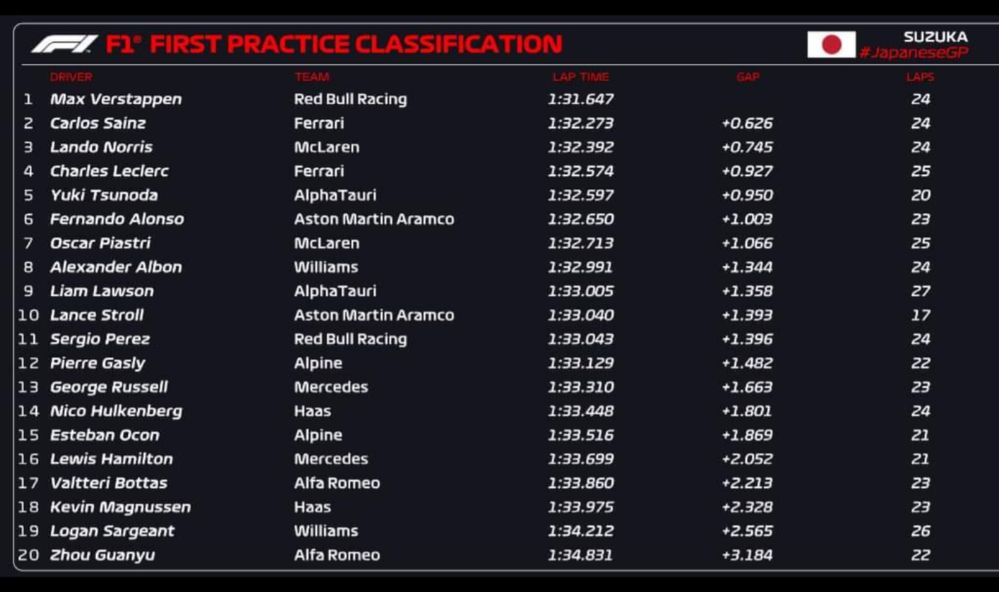The image size is (999, 592).
Task: Select Sergio Perez's +1.396 gap
Action: pos(747,339)
